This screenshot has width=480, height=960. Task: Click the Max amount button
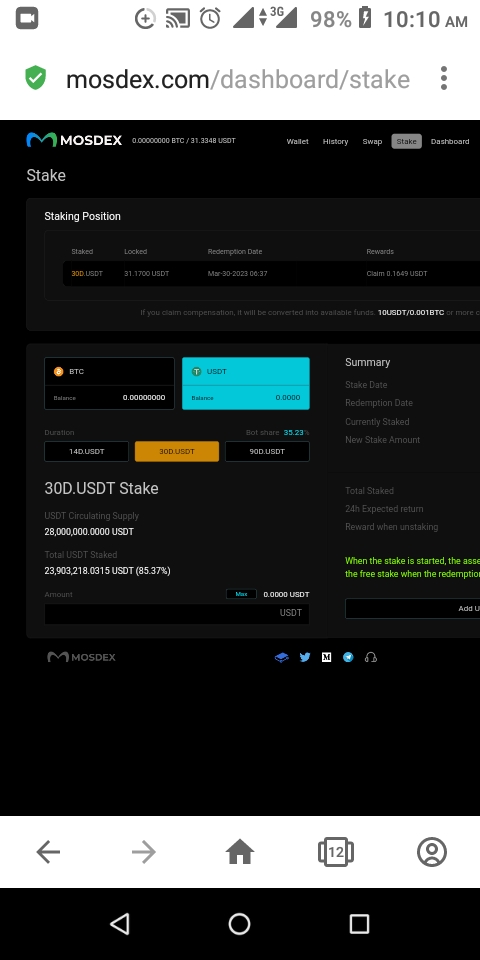pos(241,594)
